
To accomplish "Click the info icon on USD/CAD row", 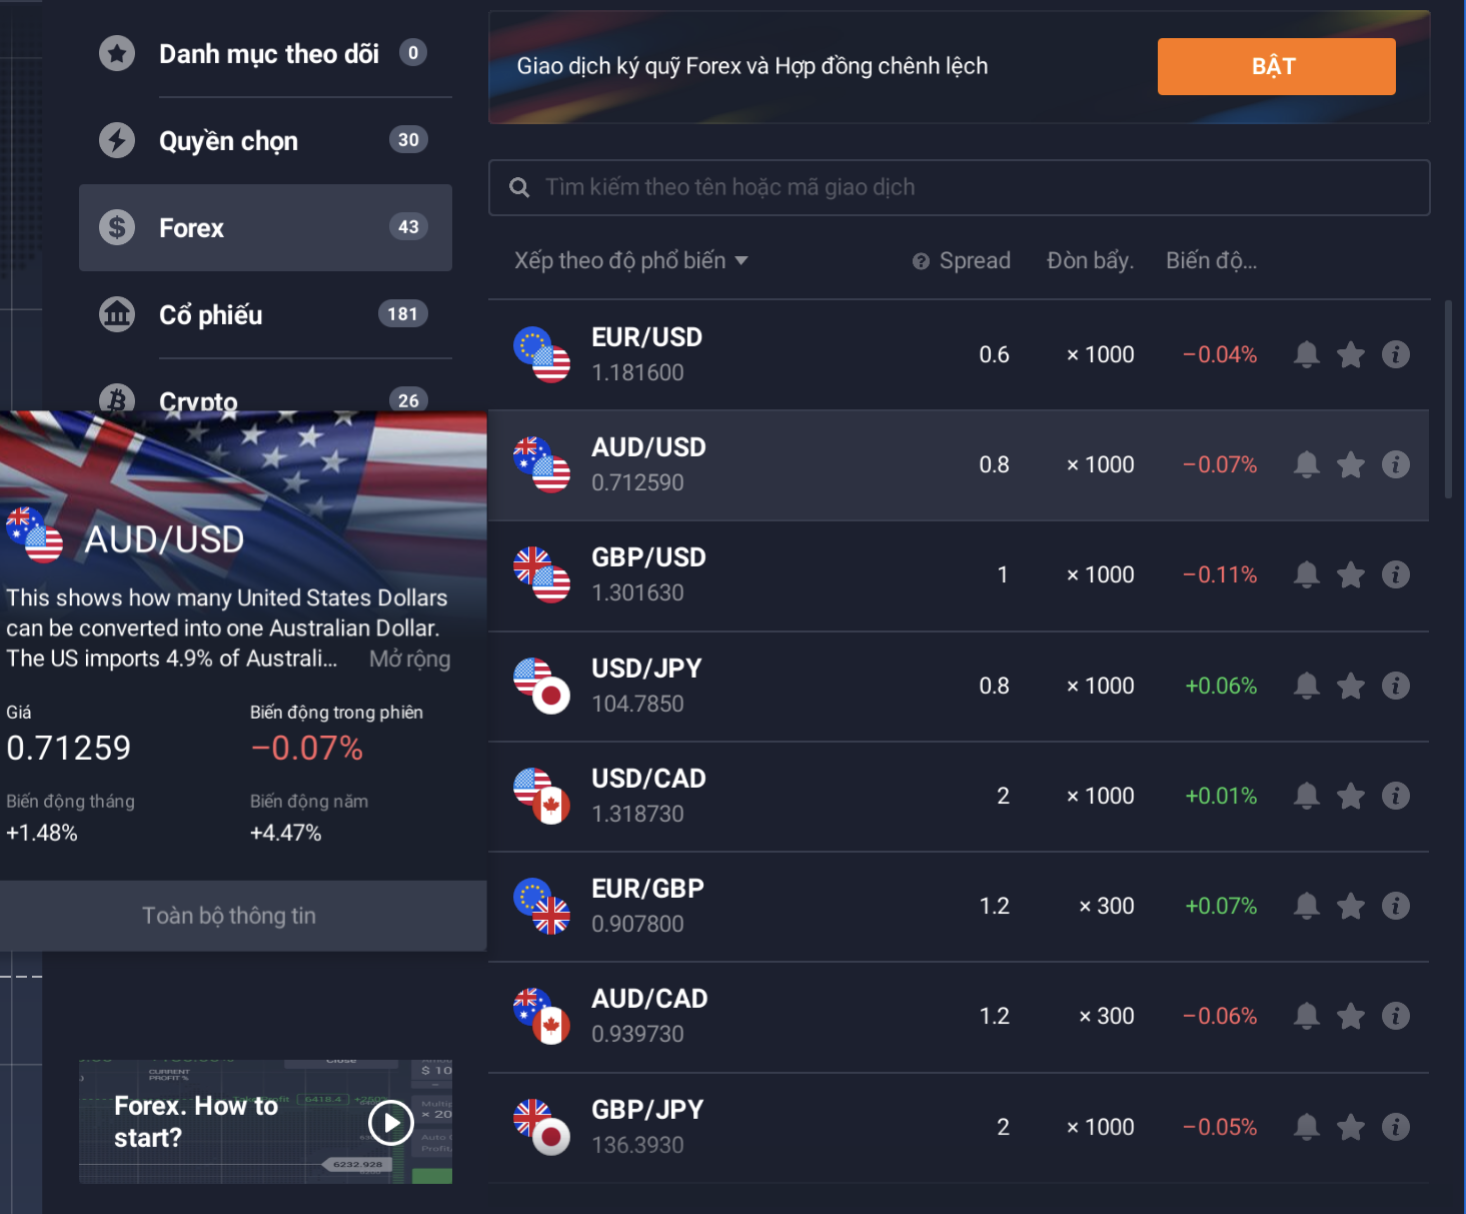I will (1395, 795).
